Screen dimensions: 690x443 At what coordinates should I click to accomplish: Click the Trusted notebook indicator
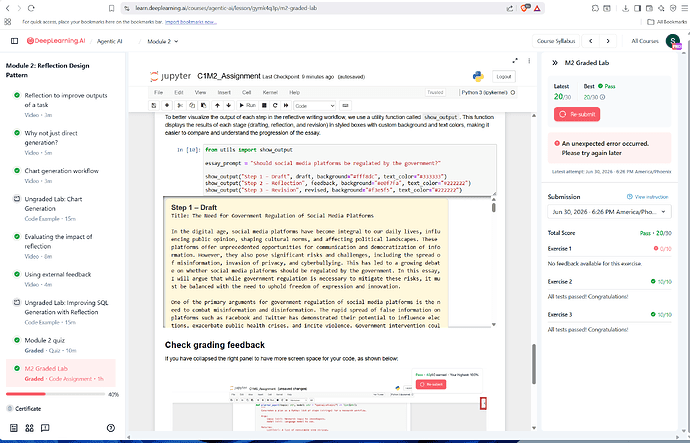(x=435, y=92)
